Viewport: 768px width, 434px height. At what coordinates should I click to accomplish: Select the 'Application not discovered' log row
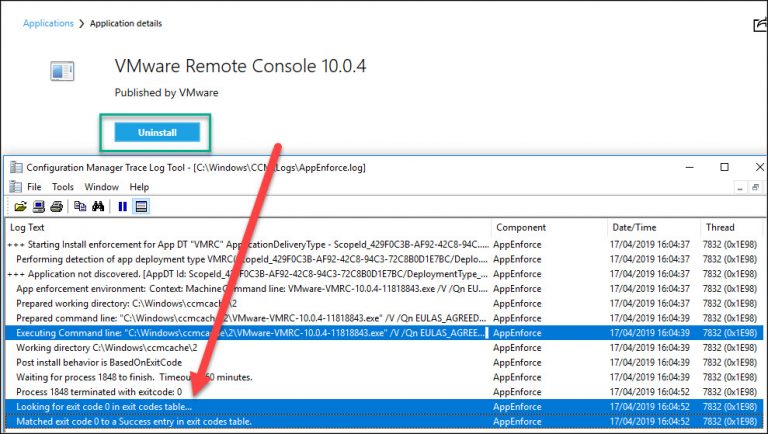point(384,274)
